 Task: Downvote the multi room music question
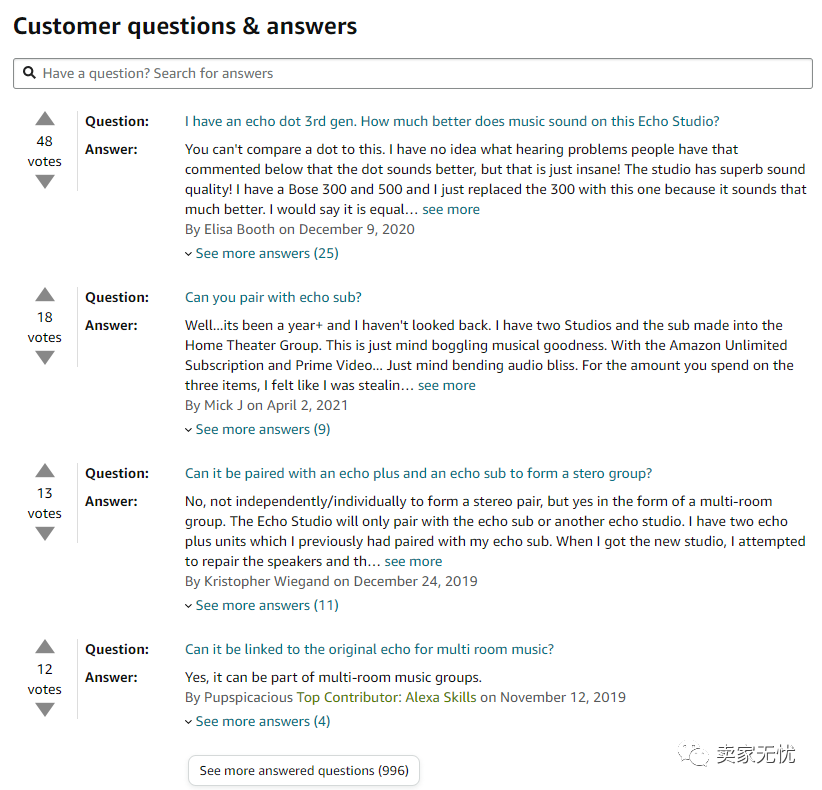(x=45, y=710)
